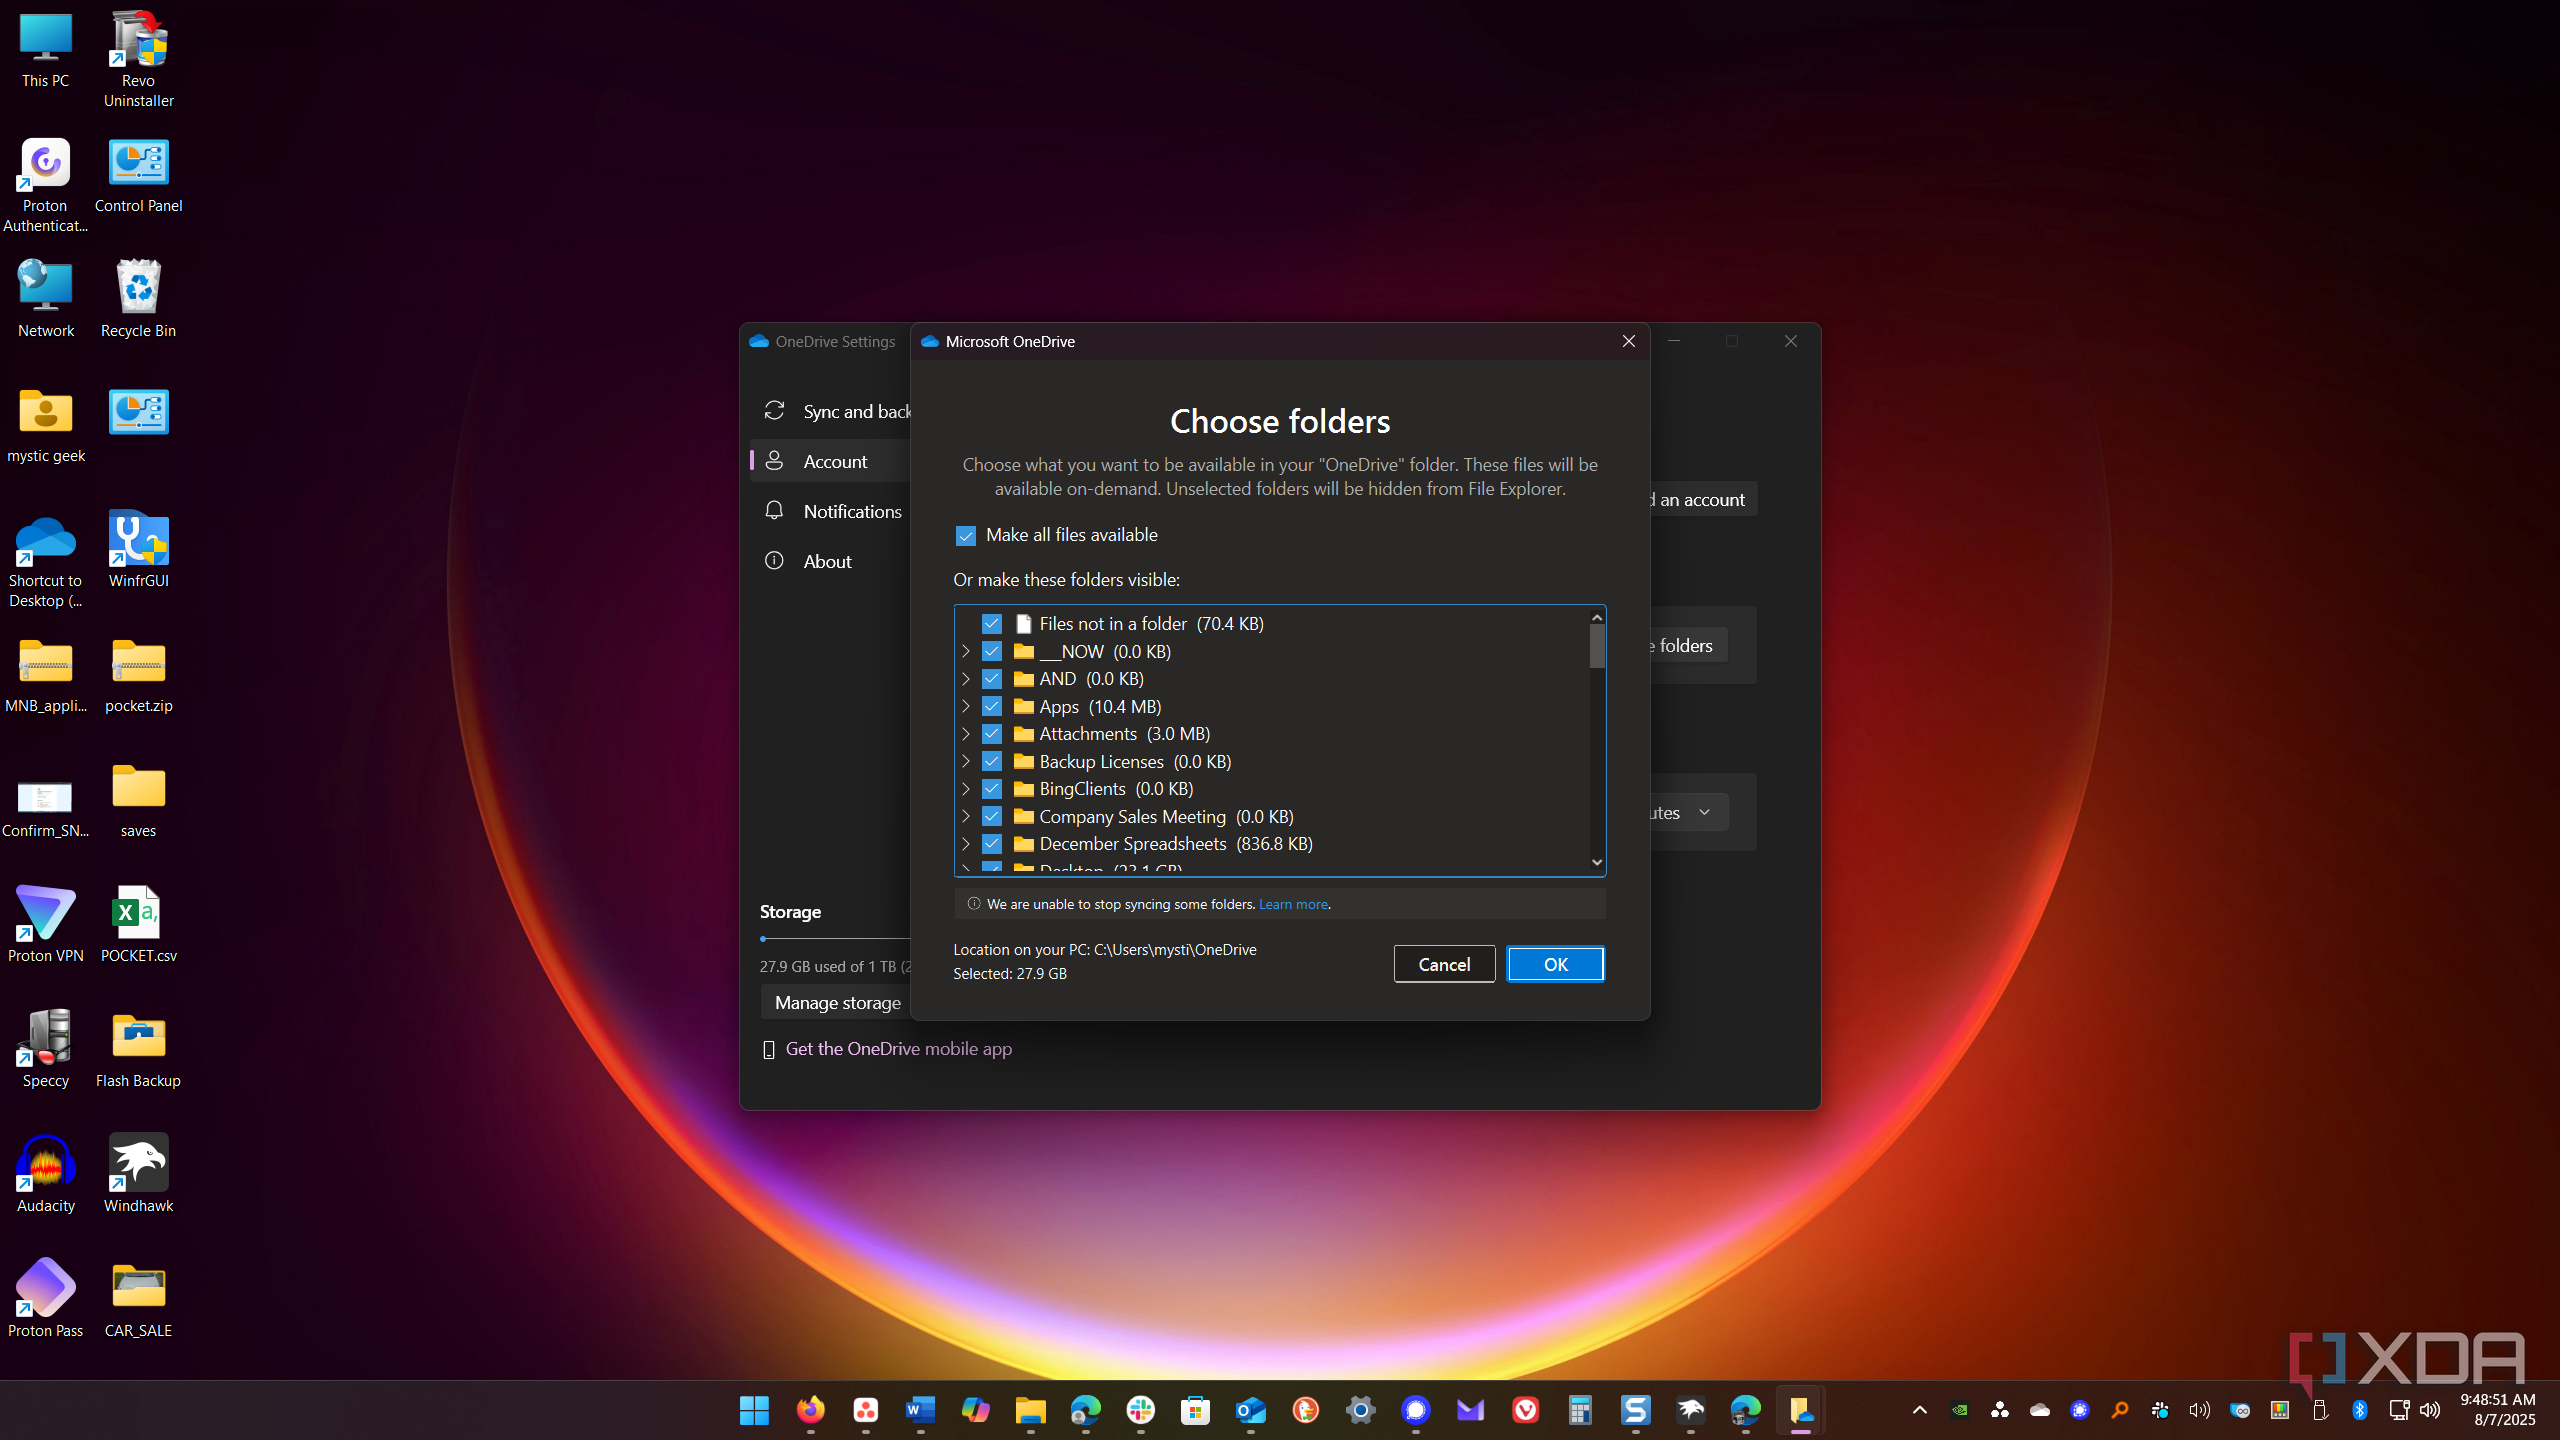Expand the Attachments folder tree node
Image resolution: width=2560 pixels, height=1440 pixels.
pos(966,734)
